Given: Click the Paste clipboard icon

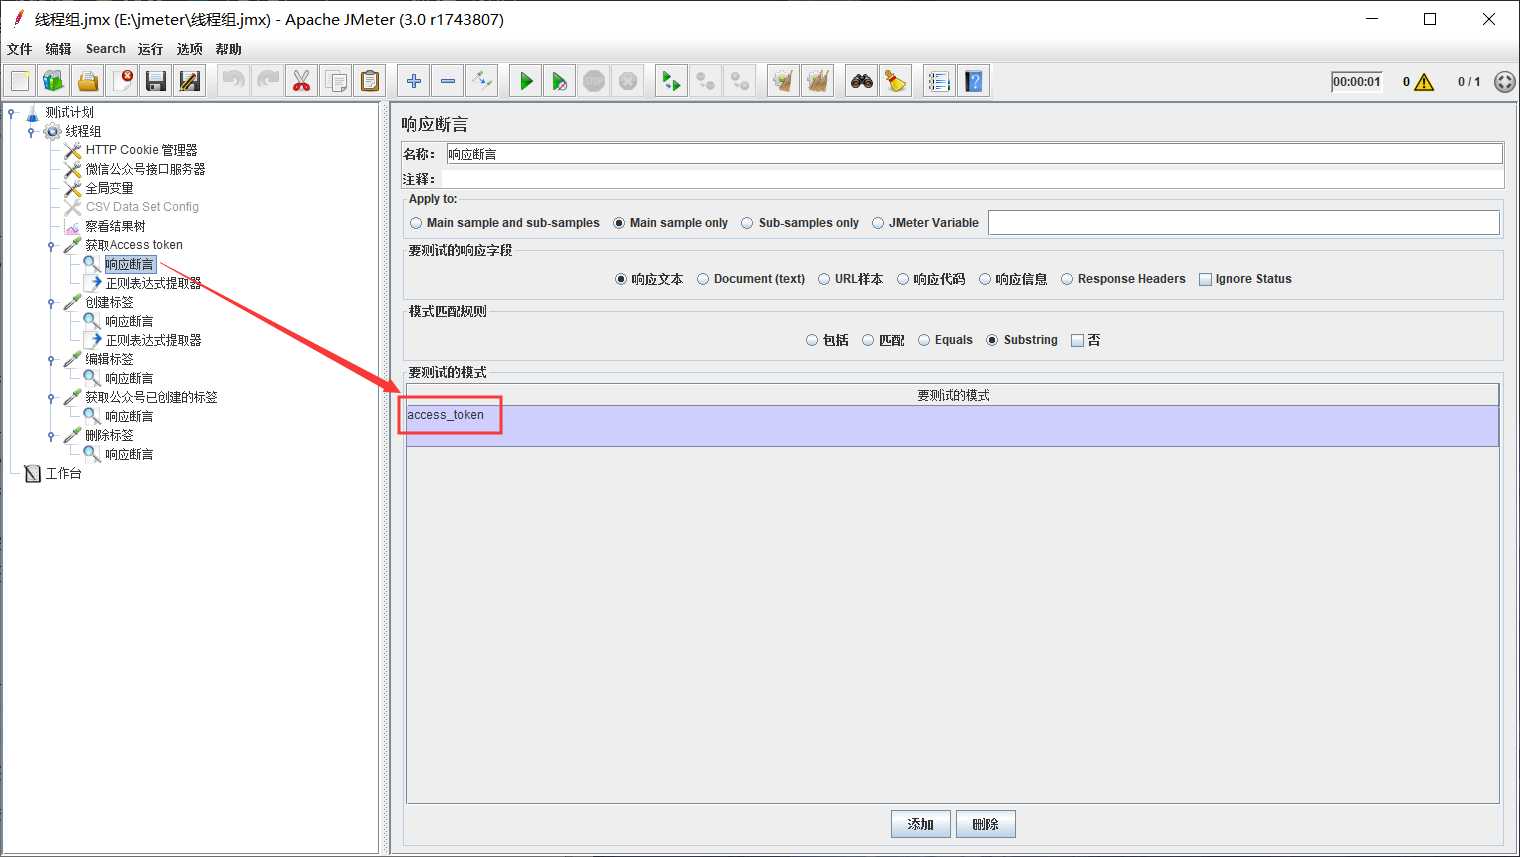Looking at the screenshot, I should click(370, 81).
